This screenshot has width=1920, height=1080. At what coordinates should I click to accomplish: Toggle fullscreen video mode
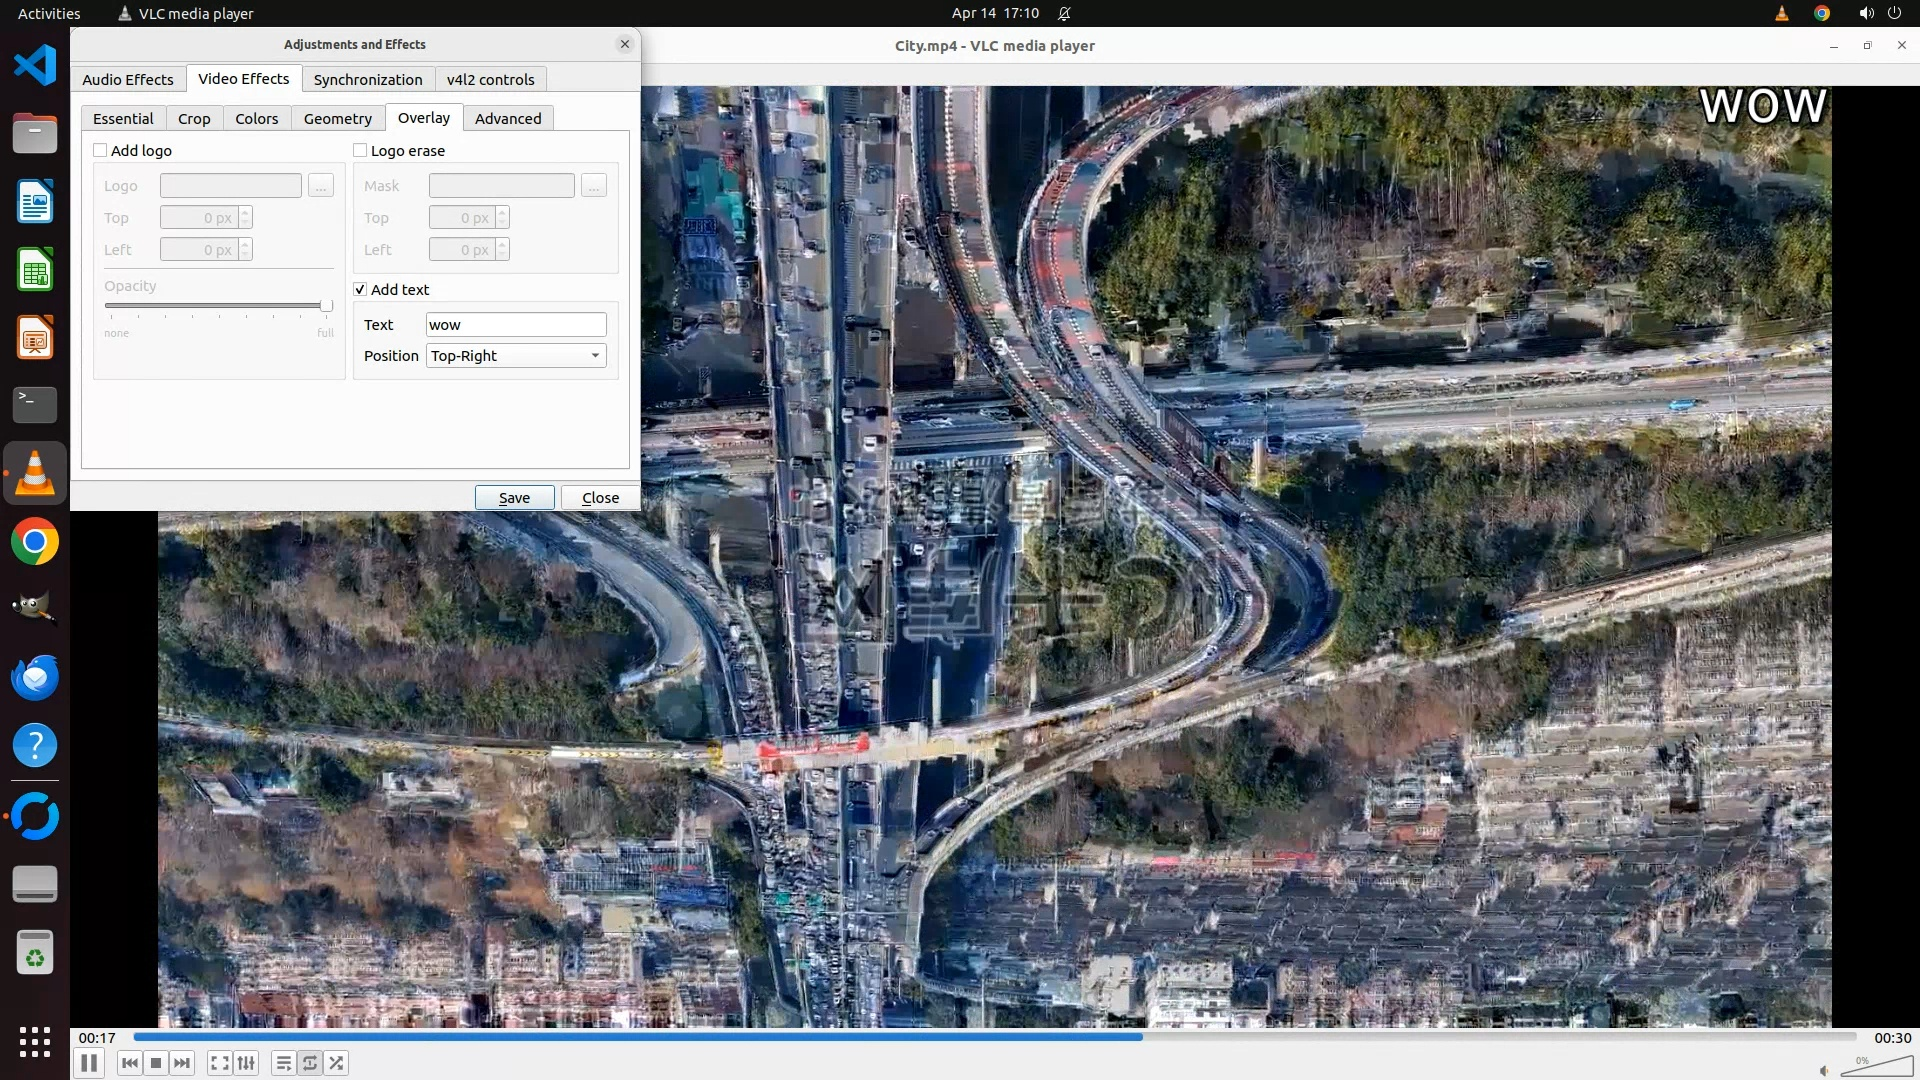(x=220, y=1063)
